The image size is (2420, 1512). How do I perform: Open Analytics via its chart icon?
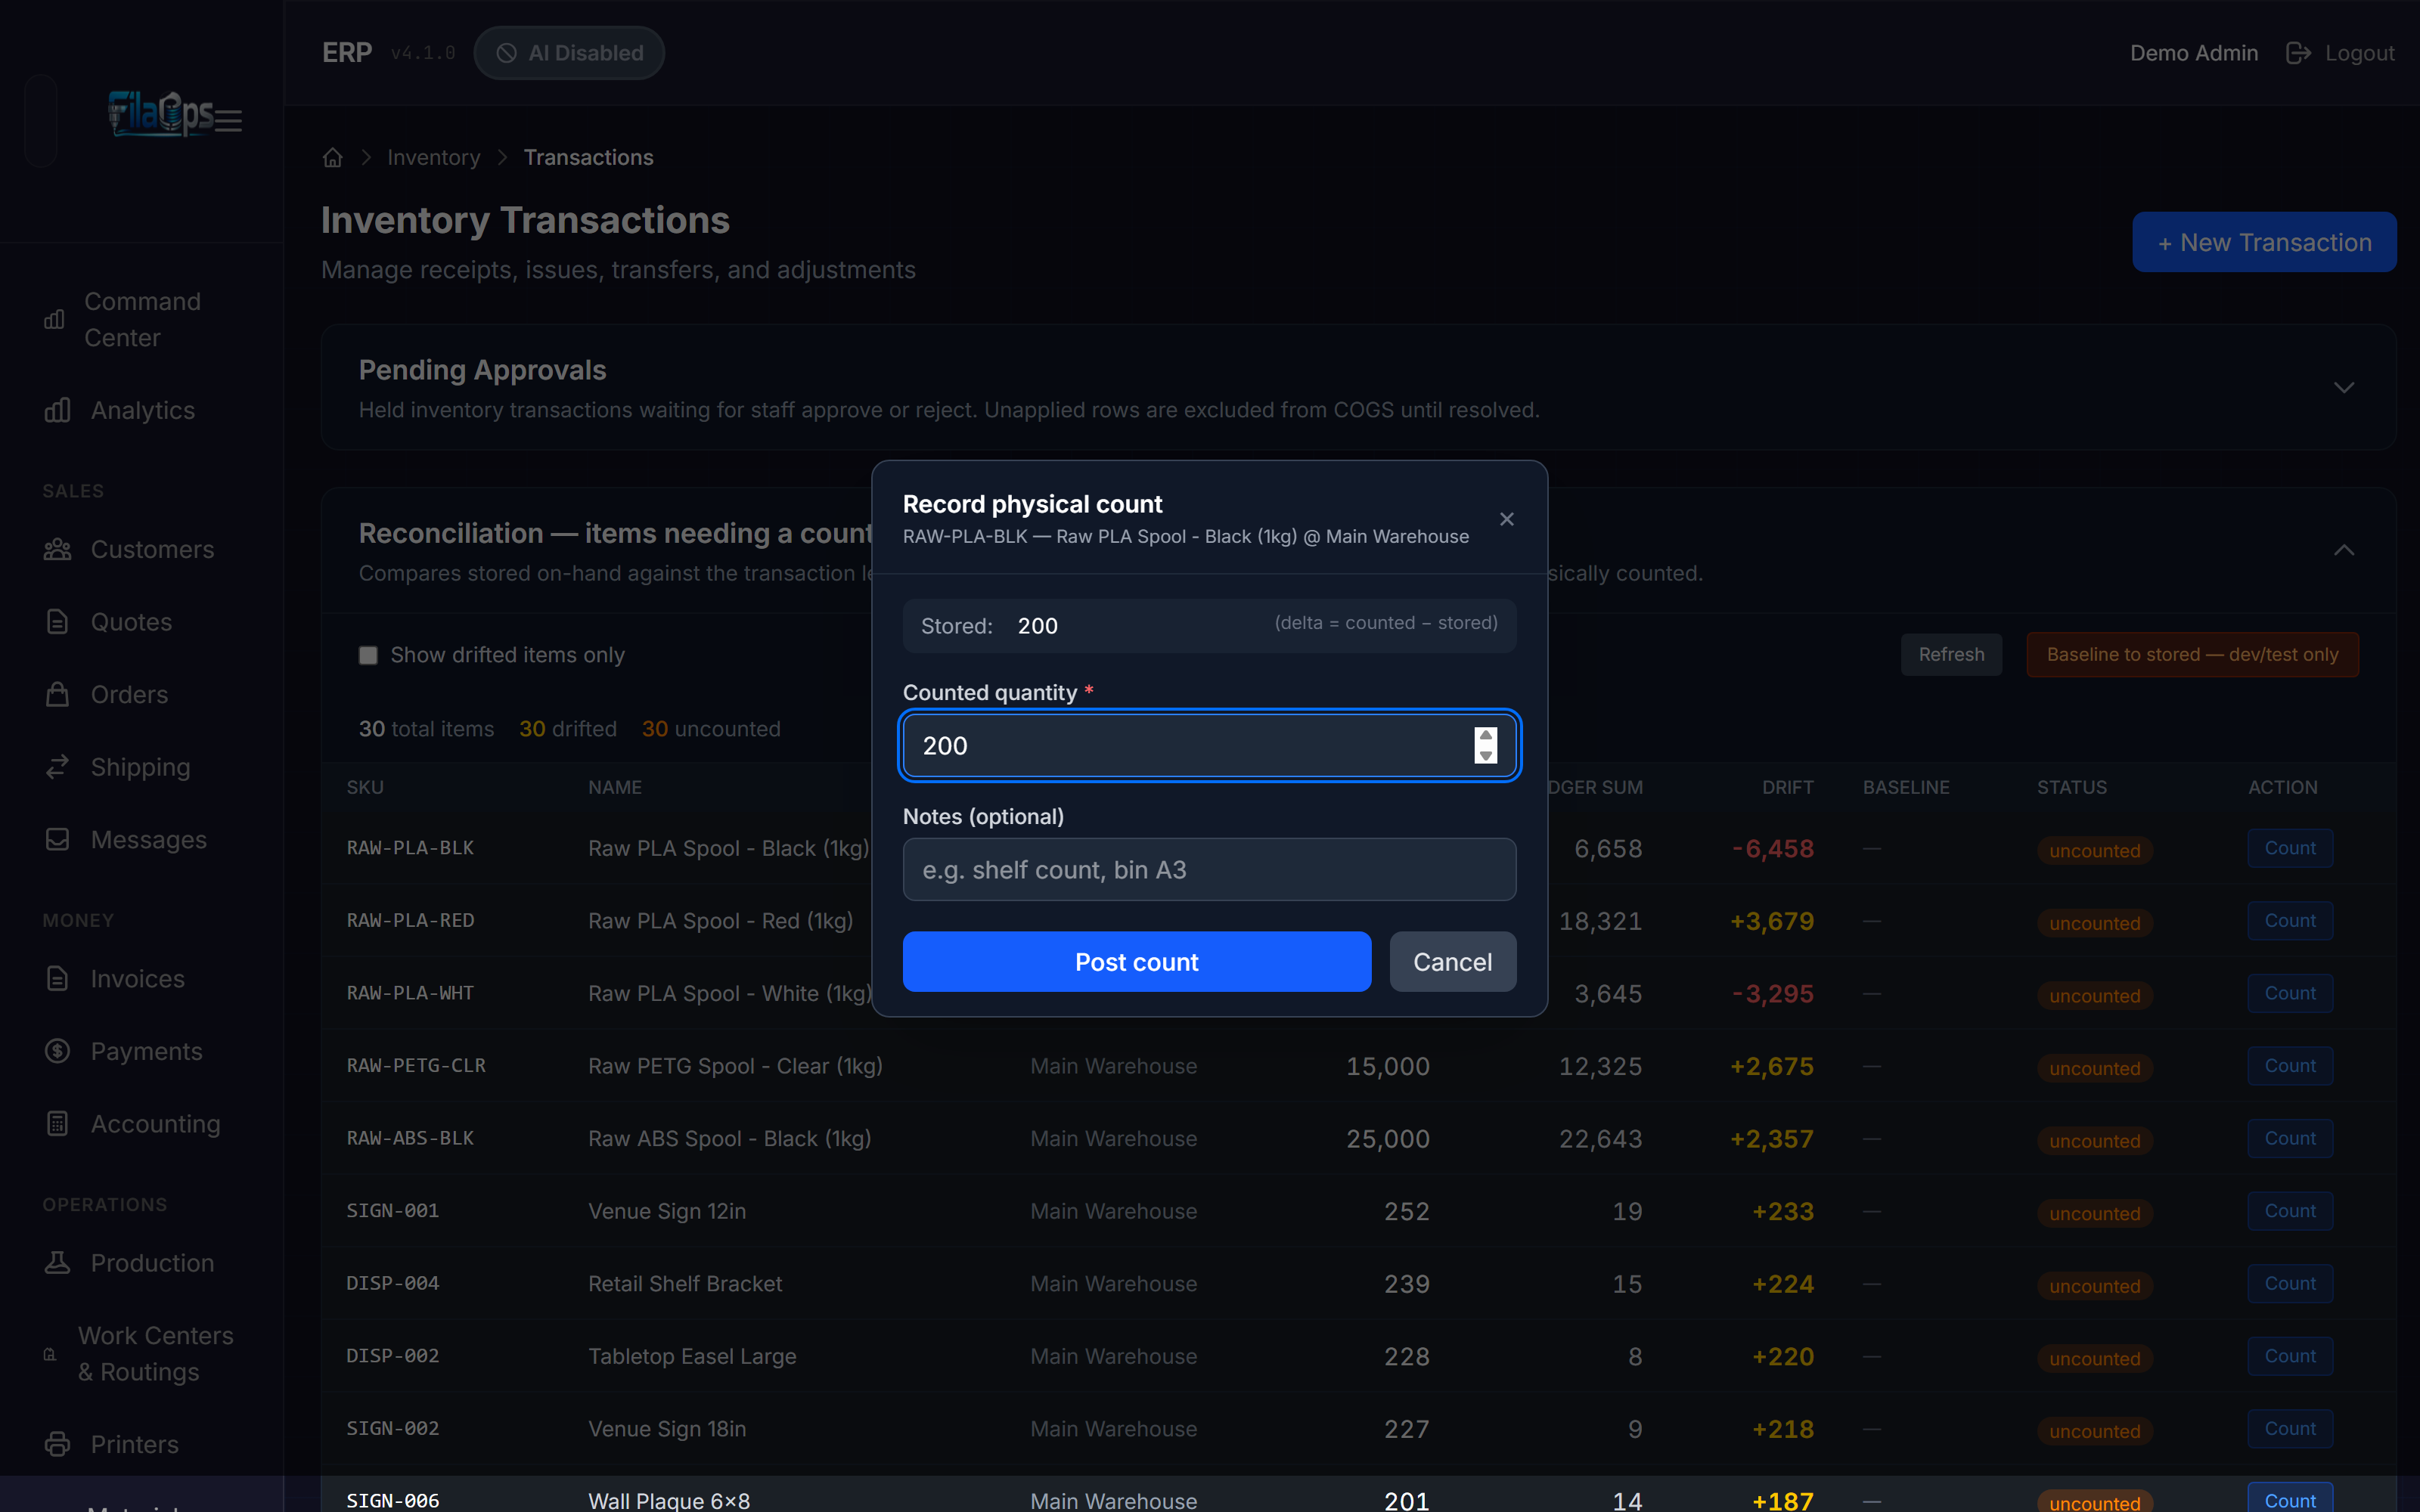[x=58, y=410]
